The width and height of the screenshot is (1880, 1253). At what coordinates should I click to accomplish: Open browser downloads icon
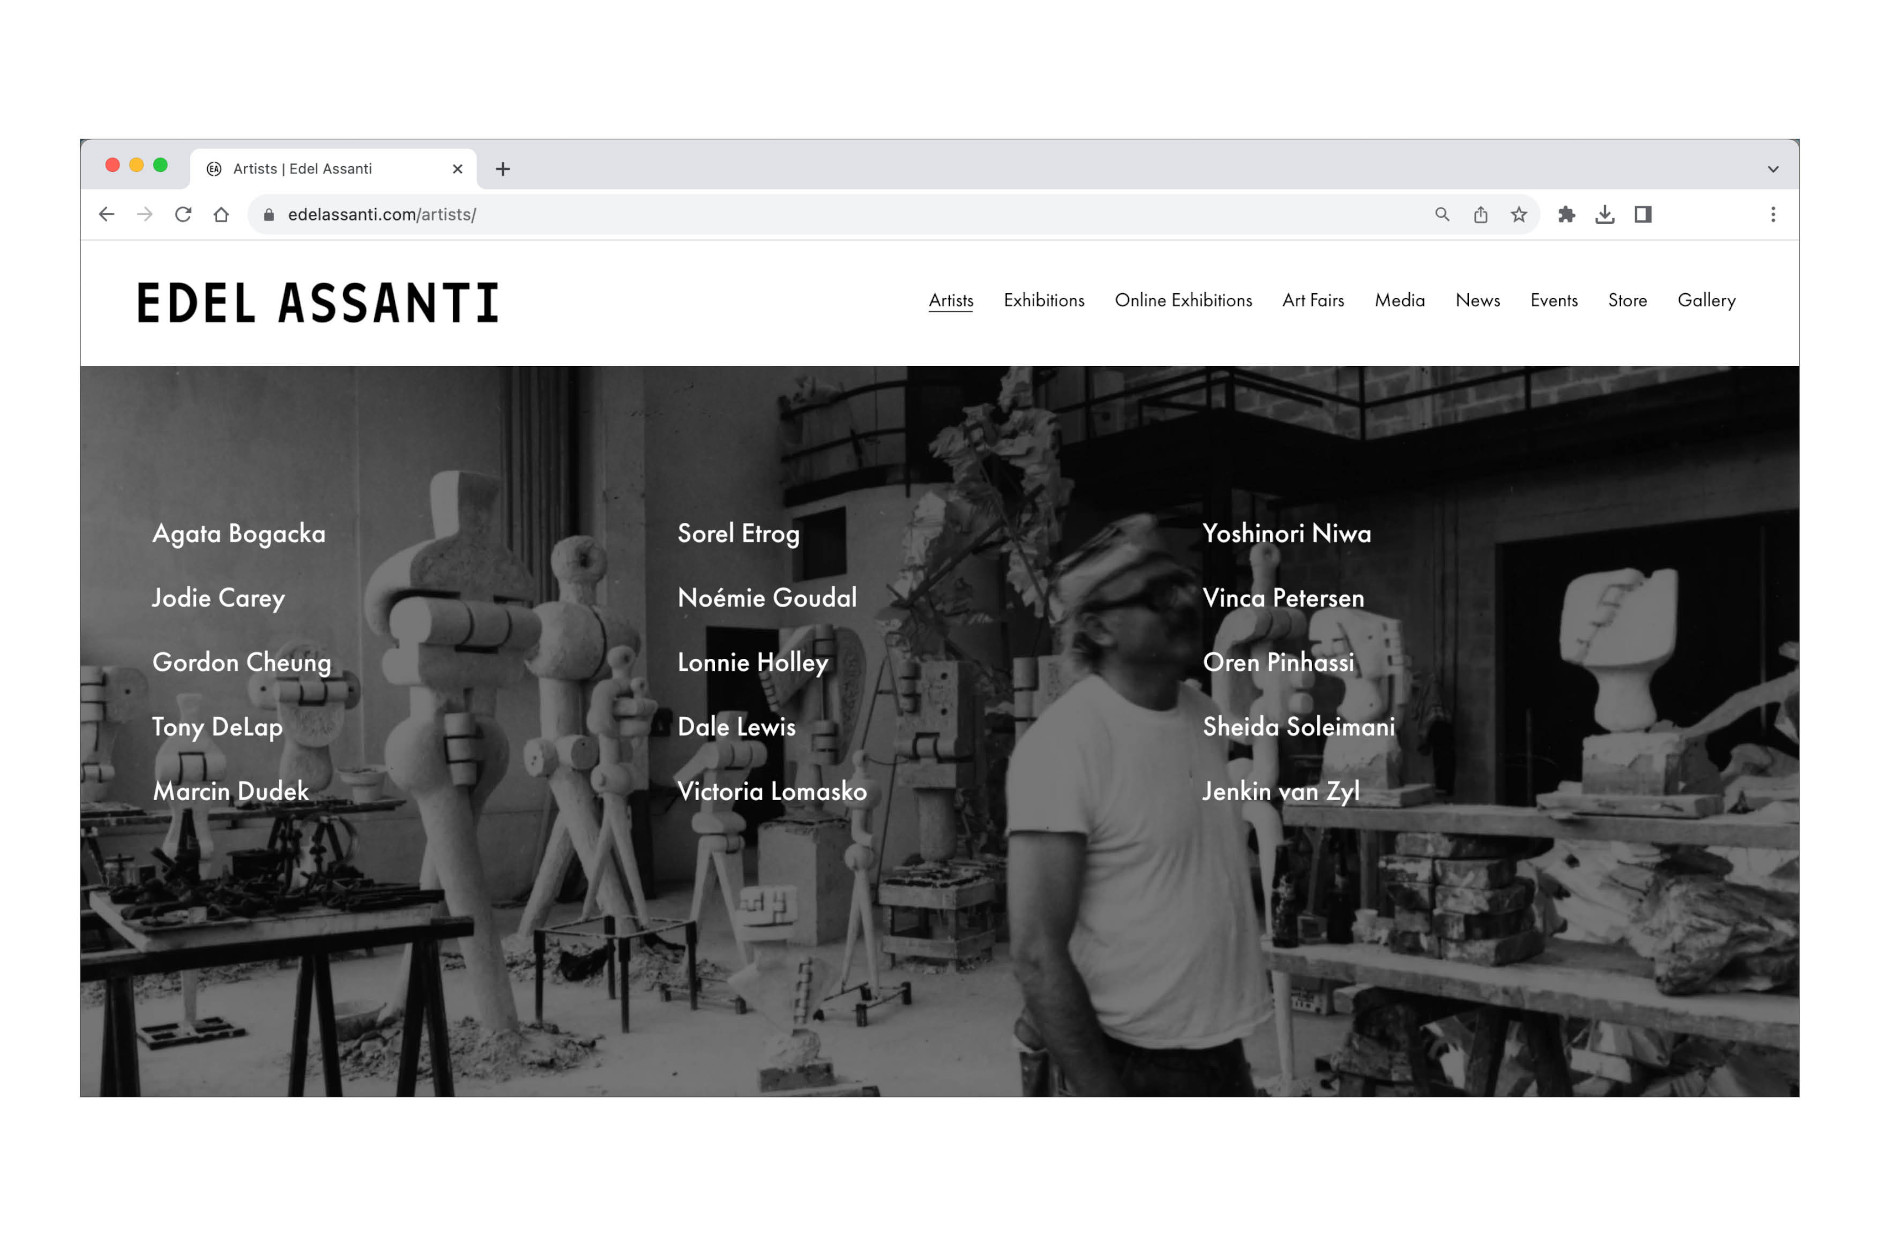1604,214
